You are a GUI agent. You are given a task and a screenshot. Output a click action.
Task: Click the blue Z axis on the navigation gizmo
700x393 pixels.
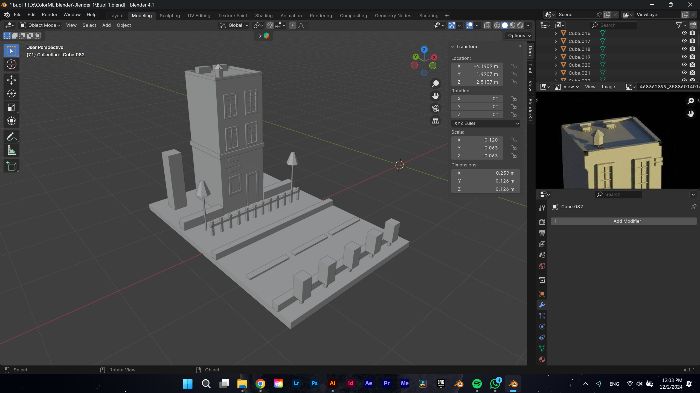(x=424, y=50)
